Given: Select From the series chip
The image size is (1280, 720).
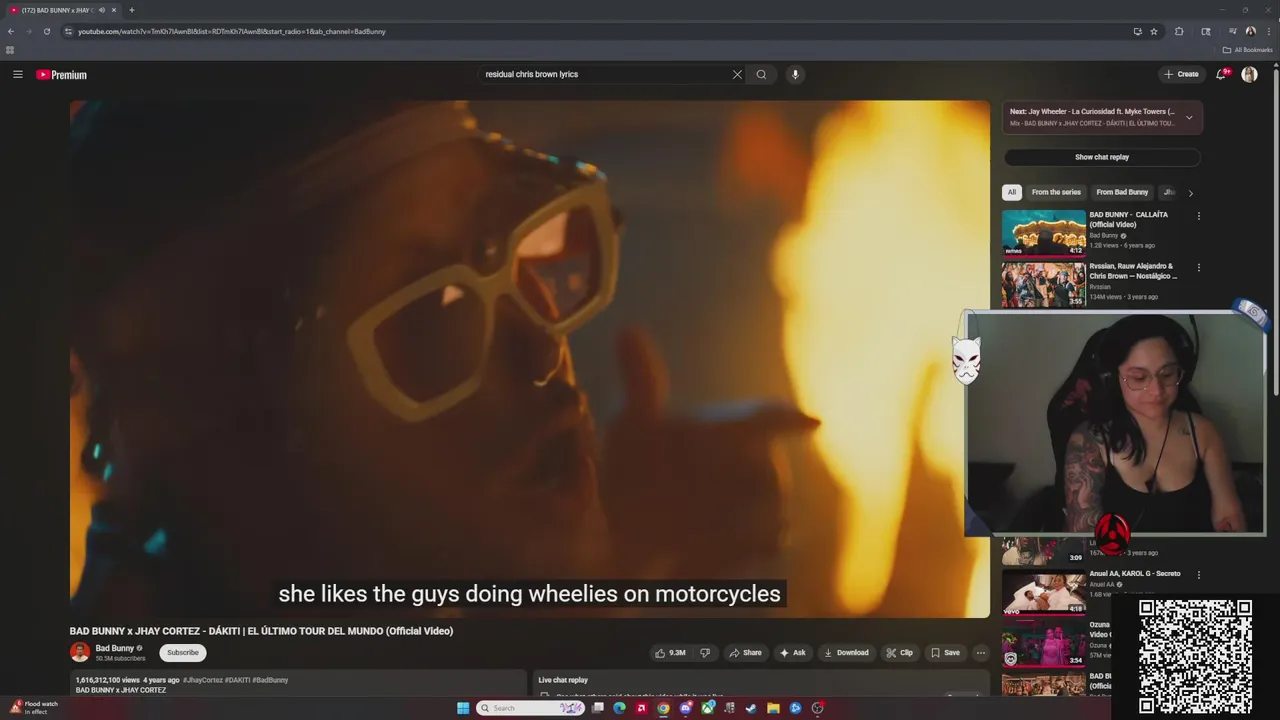Looking at the screenshot, I should (x=1056, y=192).
